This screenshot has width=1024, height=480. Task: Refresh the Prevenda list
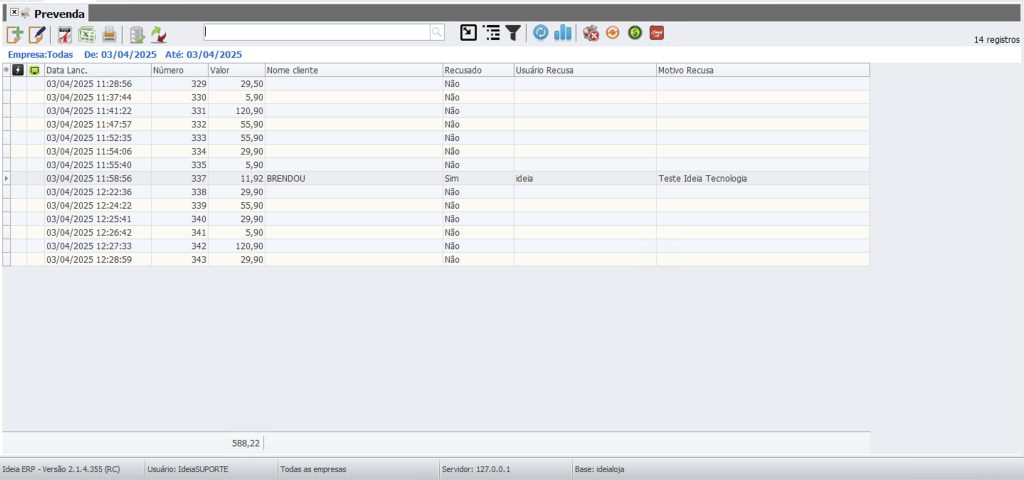pyautogui.click(x=541, y=33)
